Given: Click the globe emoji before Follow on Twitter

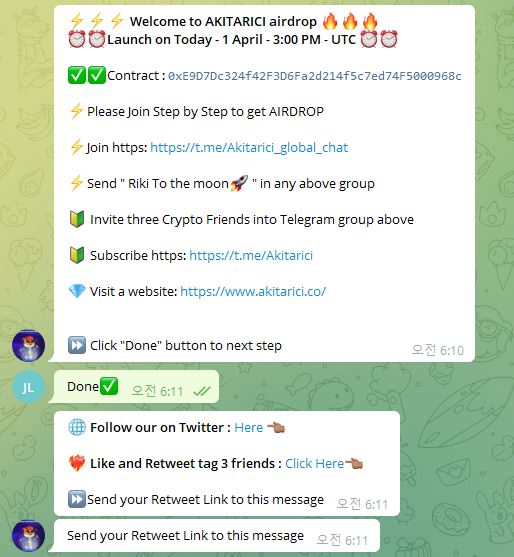Looking at the screenshot, I should click(x=77, y=427).
